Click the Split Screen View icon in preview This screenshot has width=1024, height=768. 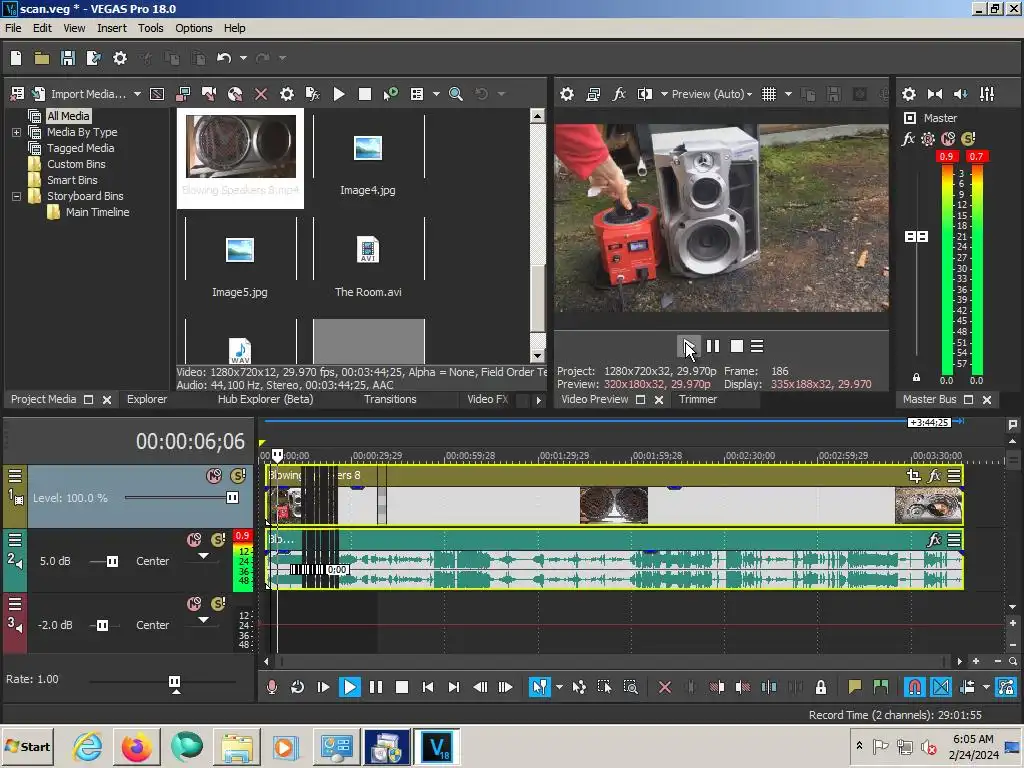coord(645,94)
